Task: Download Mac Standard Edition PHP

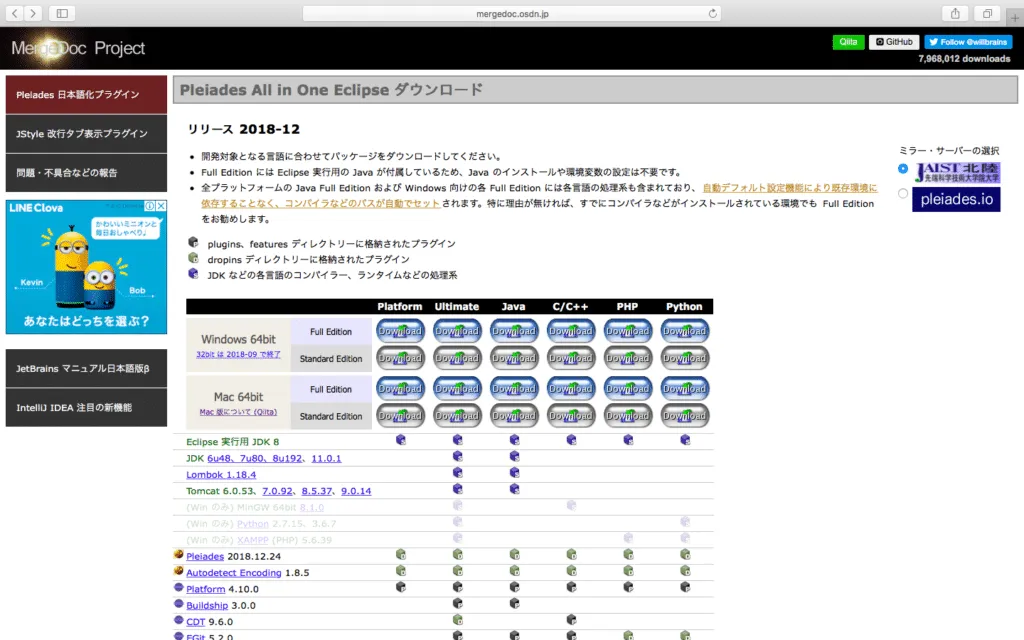Action: pyautogui.click(x=628, y=415)
